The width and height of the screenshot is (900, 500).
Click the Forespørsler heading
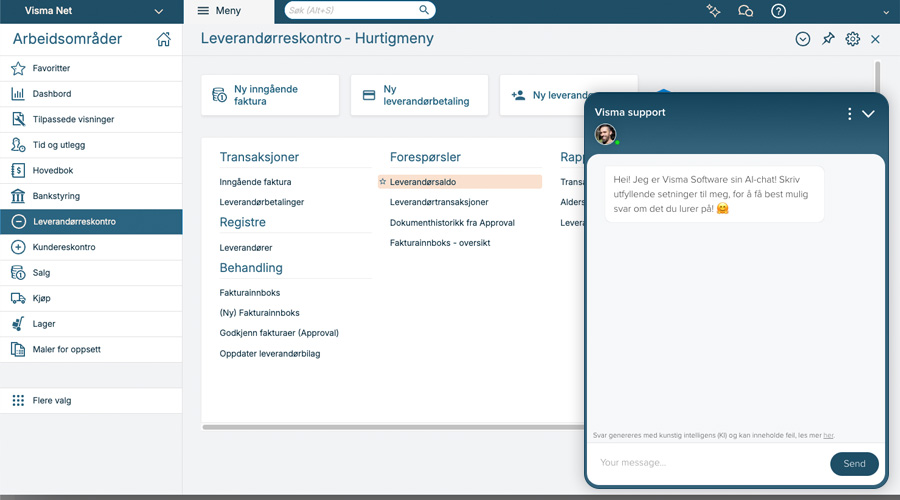pos(425,157)
